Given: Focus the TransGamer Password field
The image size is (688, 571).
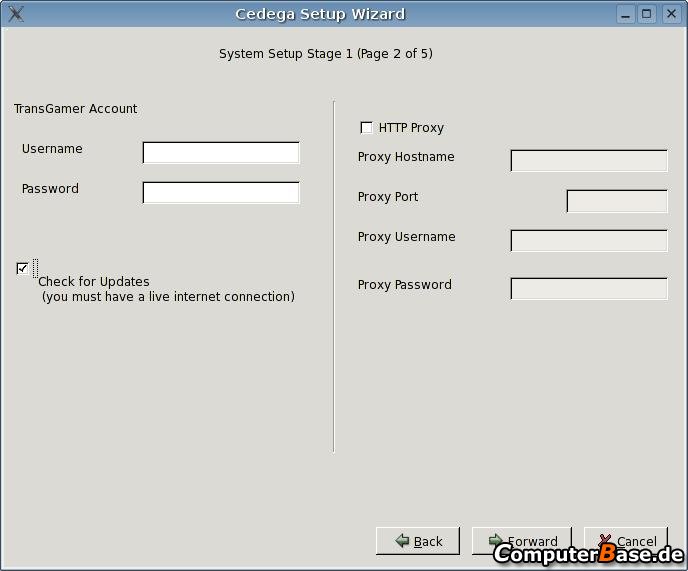Looking at the screenshot, I should 221,193.
